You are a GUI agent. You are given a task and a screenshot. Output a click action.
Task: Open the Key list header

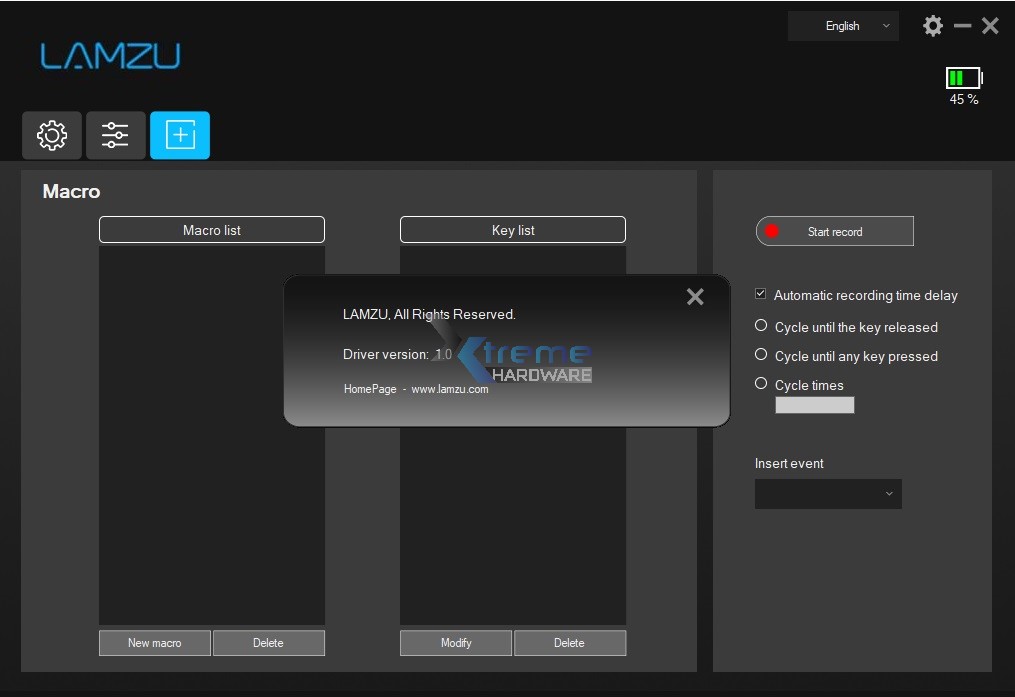click(512, 229)
